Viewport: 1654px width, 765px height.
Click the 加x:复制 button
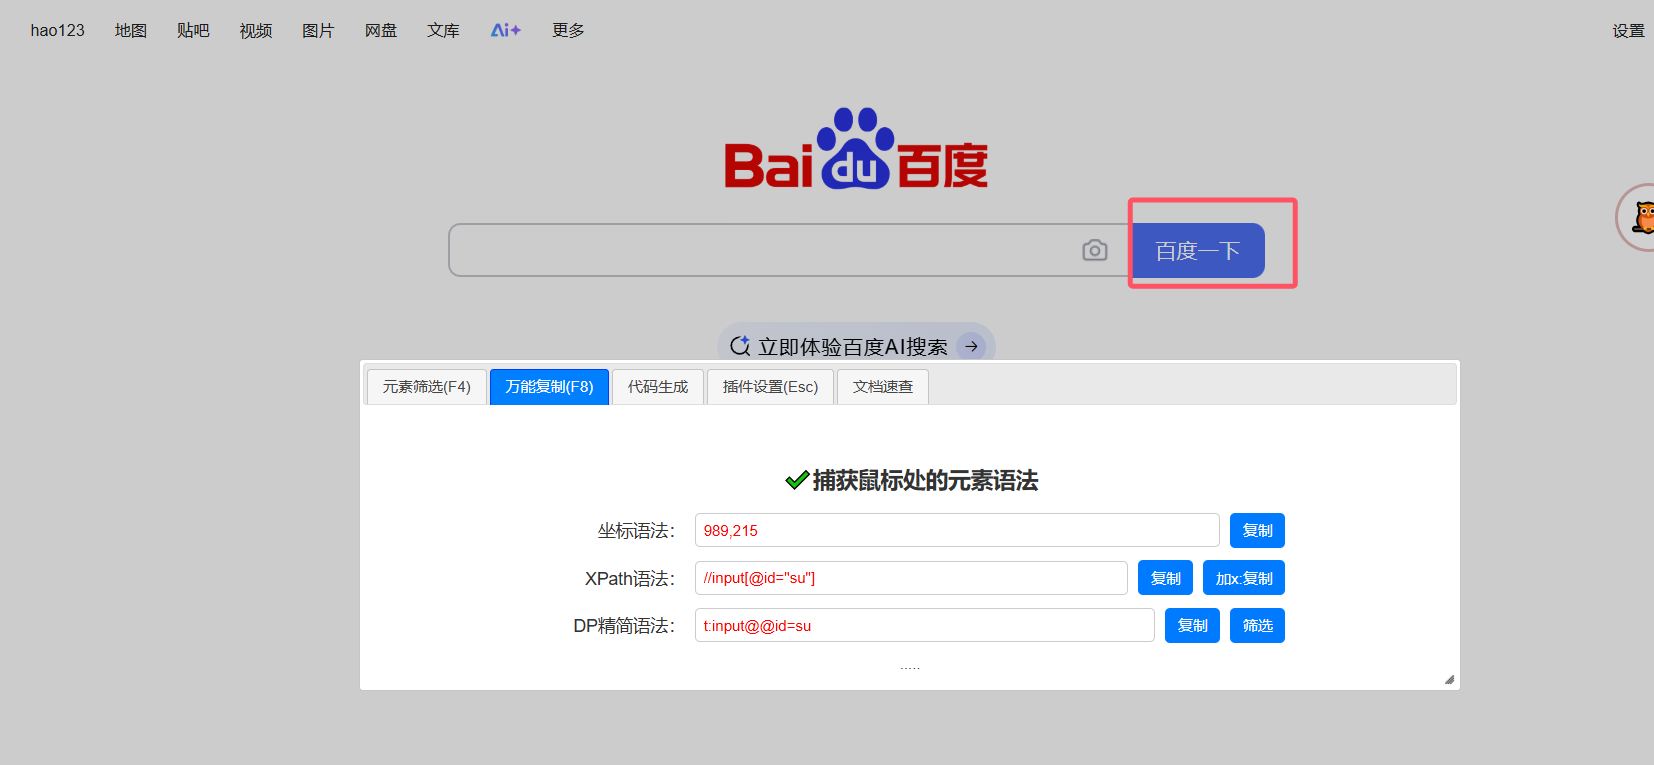1244,578
